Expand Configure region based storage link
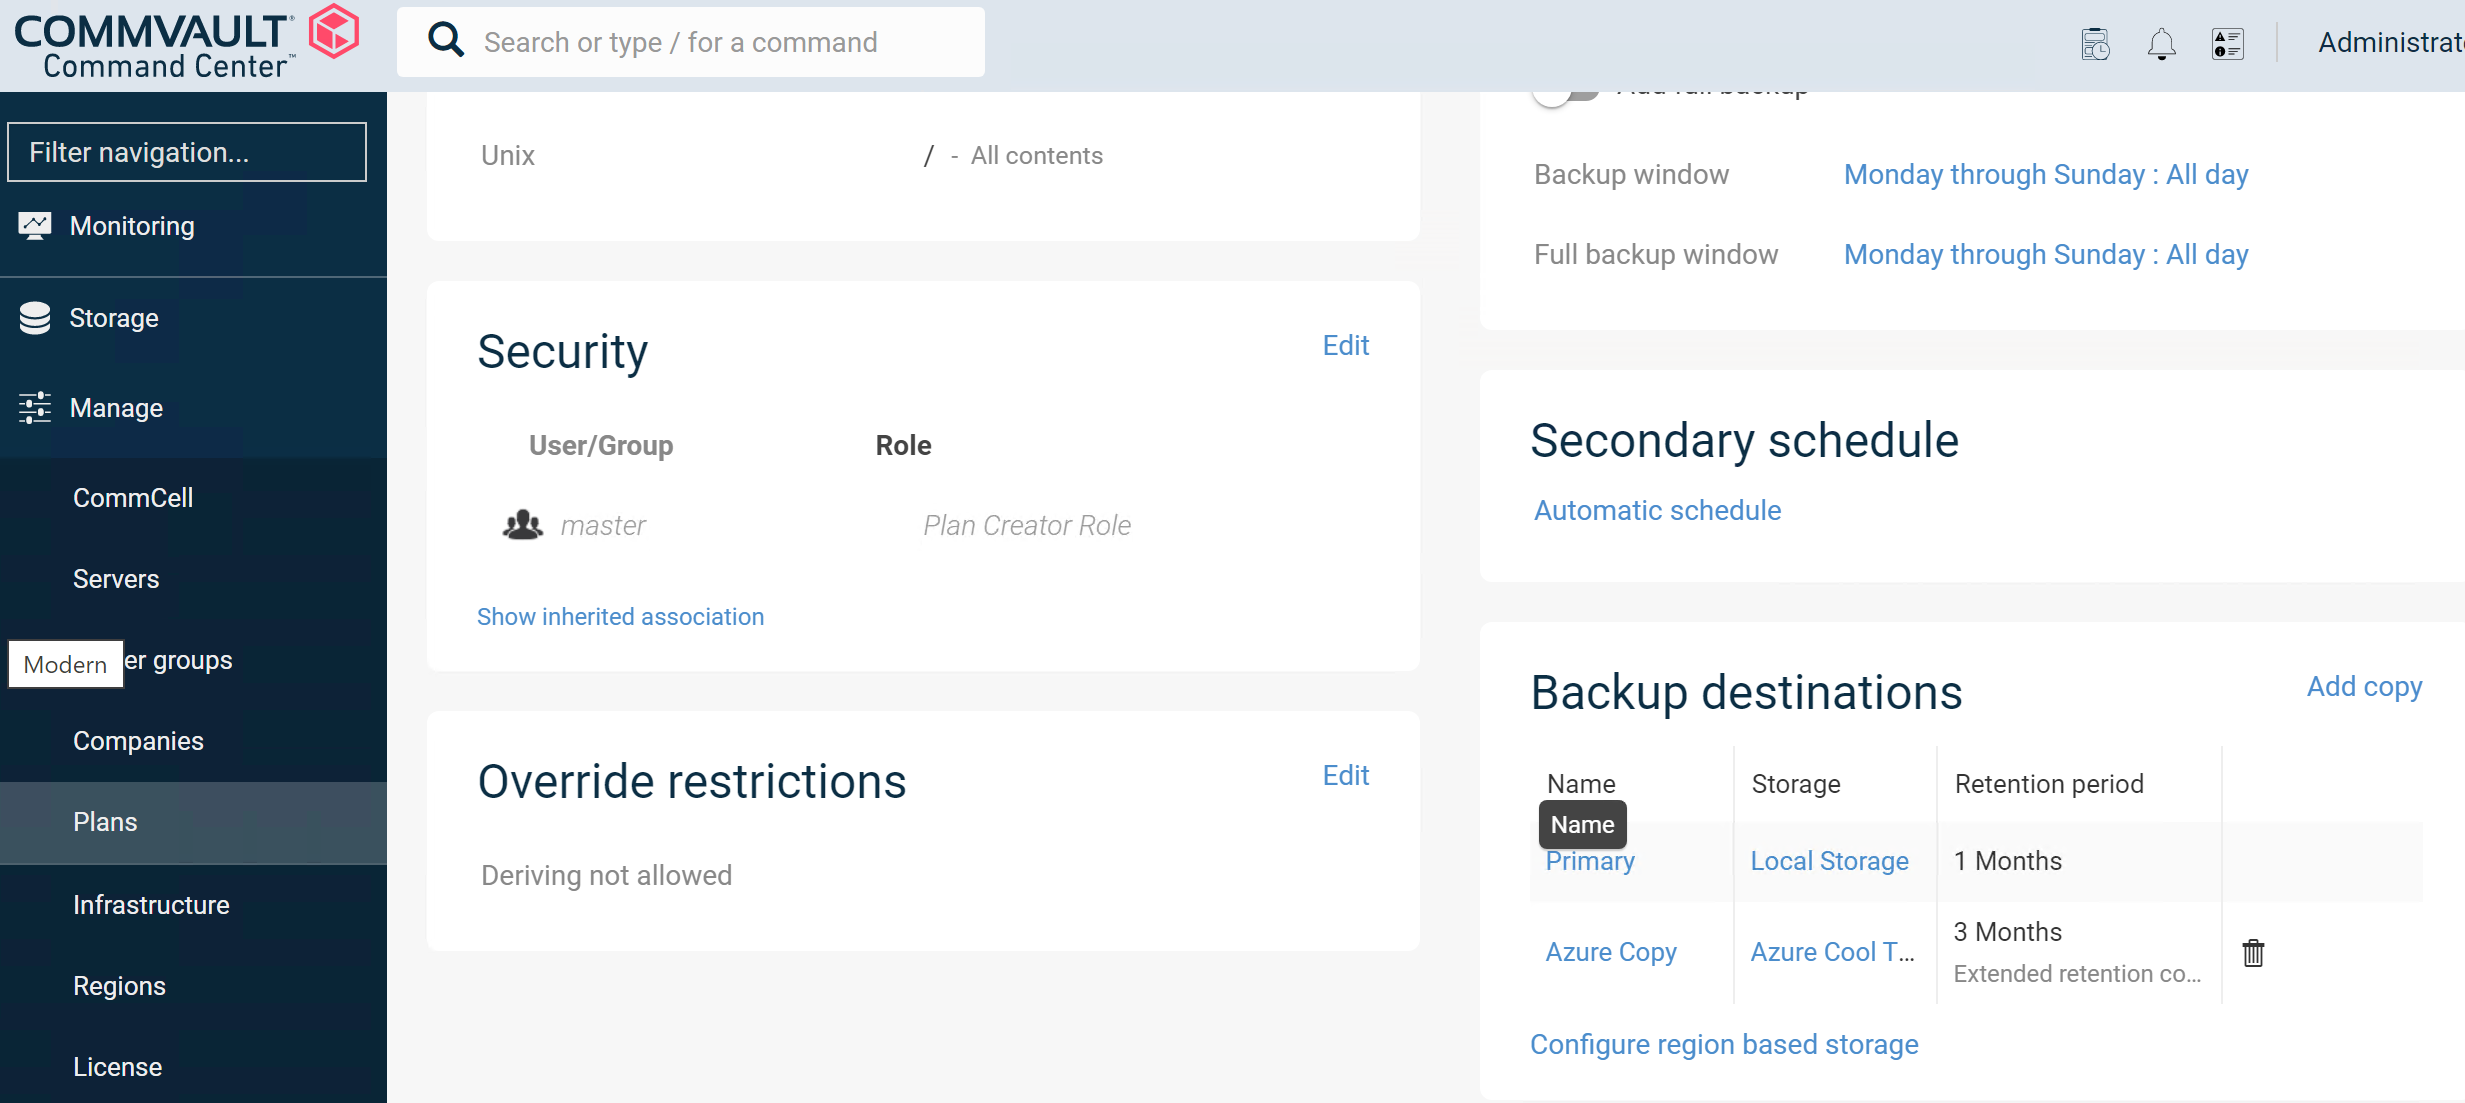This screenshot has height=1103, width=2465. point(1725,1043)
